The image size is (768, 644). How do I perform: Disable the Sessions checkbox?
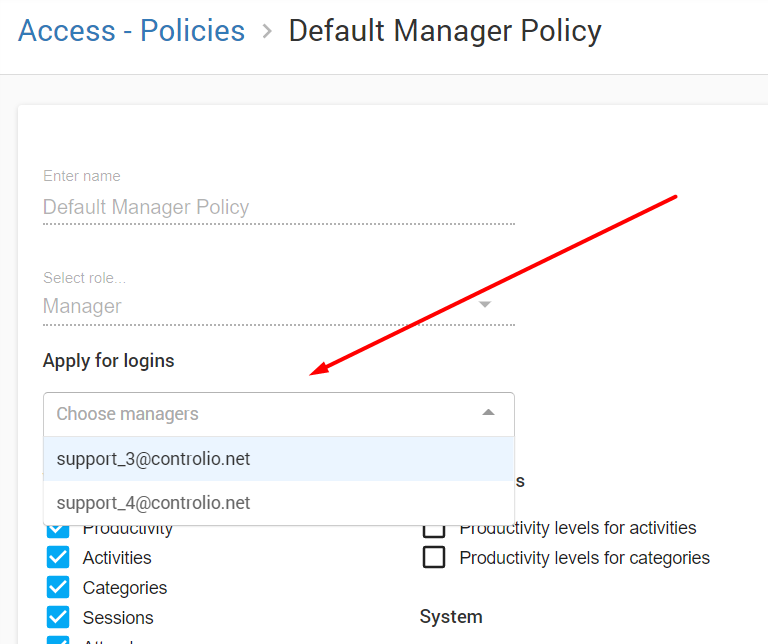click(58, 617)
